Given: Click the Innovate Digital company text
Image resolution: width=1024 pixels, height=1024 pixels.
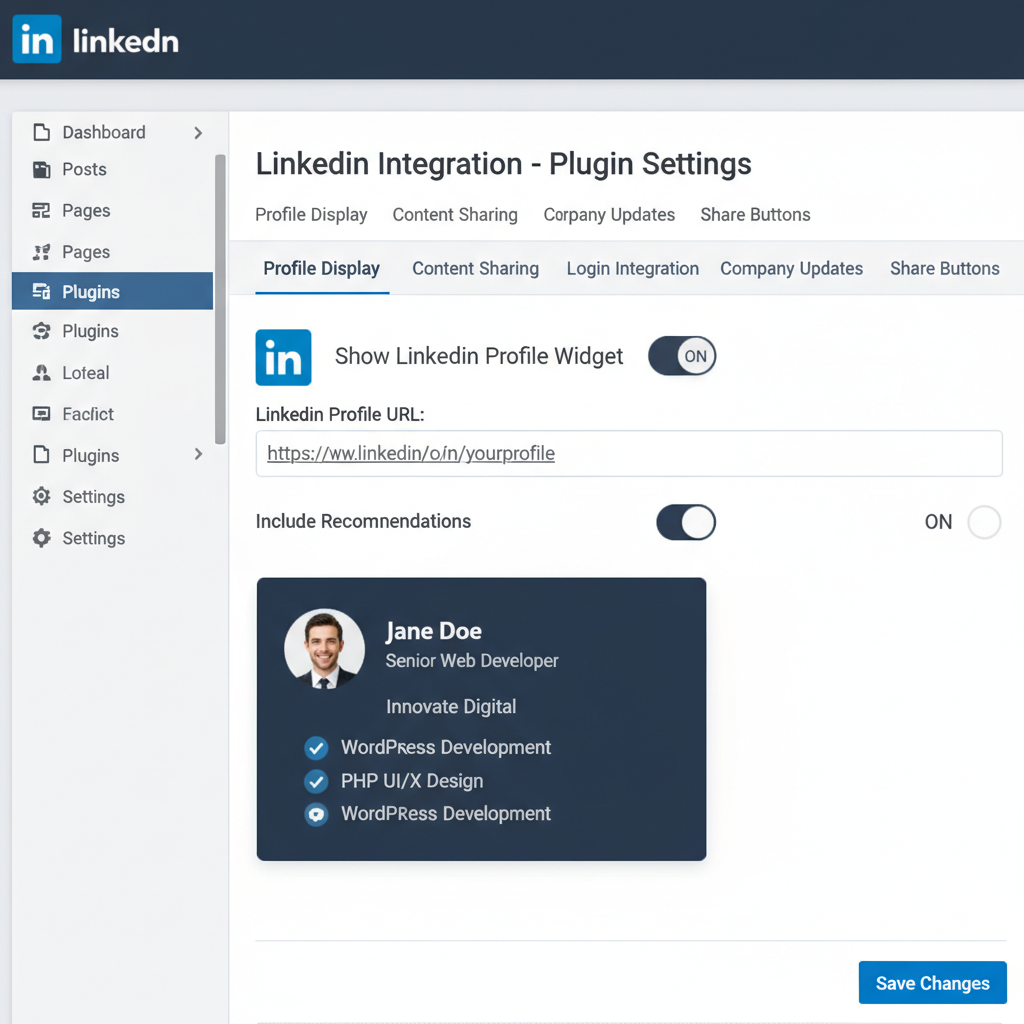Looking at the screenshot, I should pyautogui.click(x=451, y=707).
